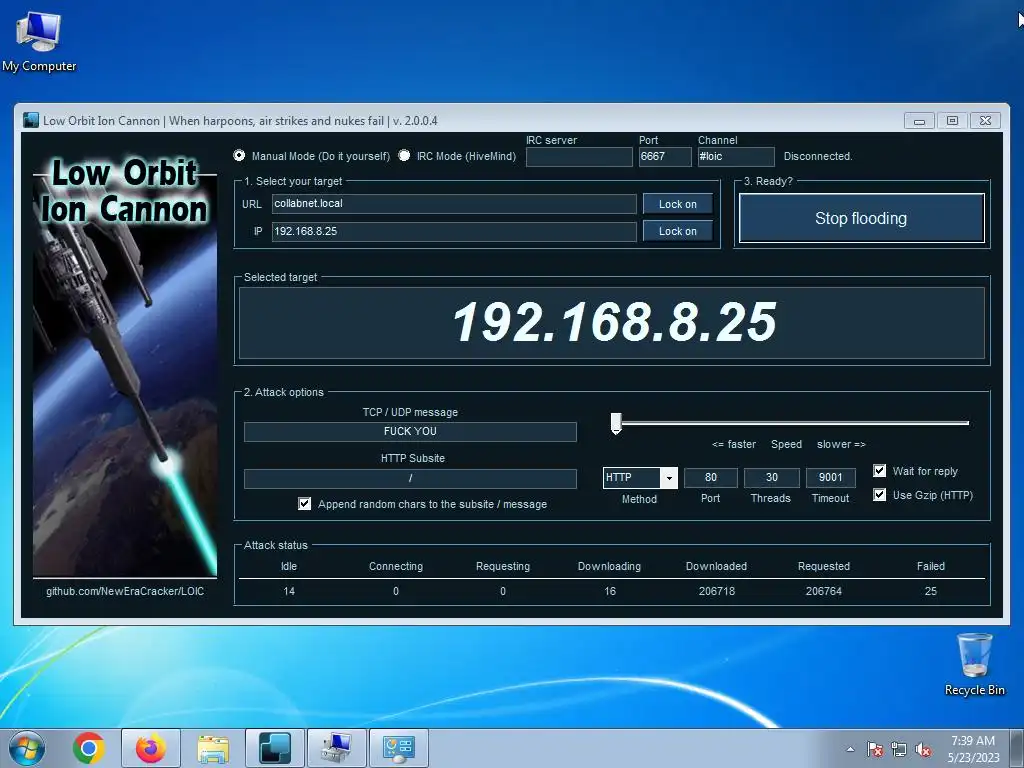Minimize the Low Orbit Ion Cannon window
This screenshot has width=1024, height=768.
[x=920, y=121]
